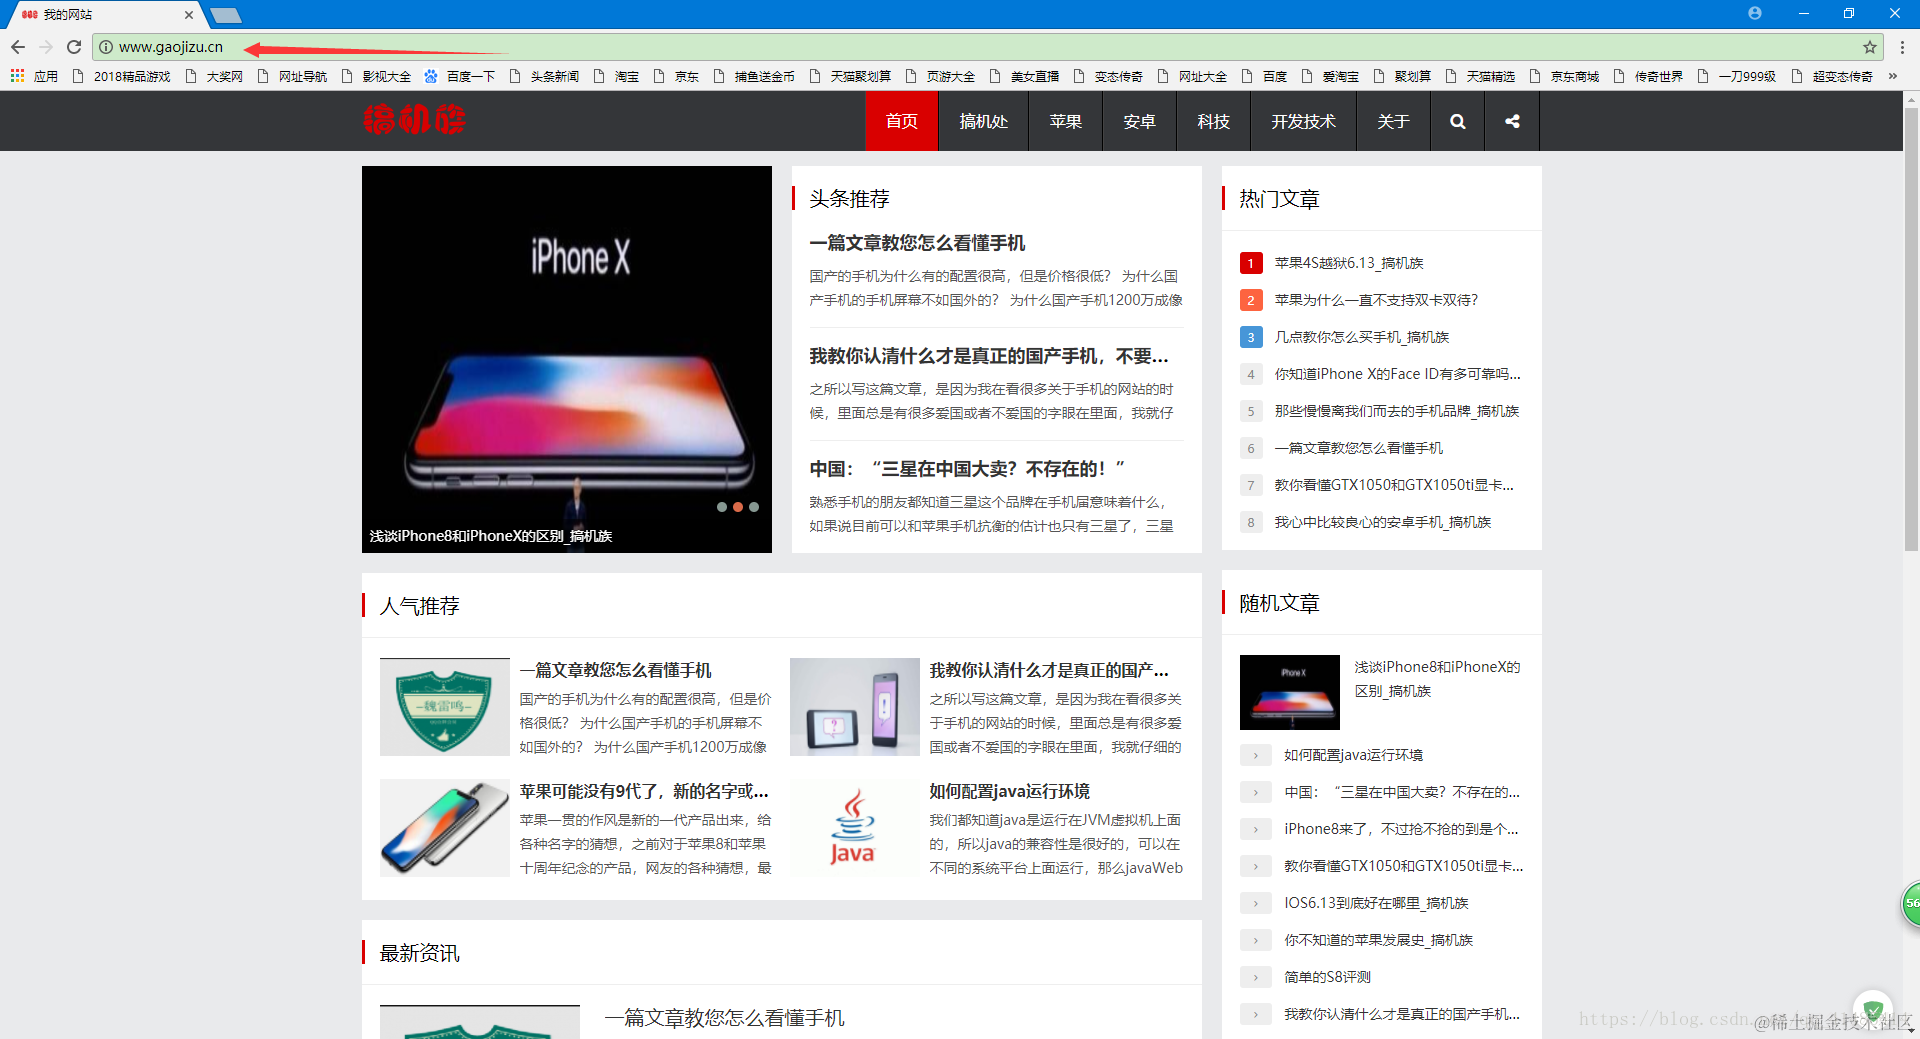The width and height of the screenshot is (1920, 1039).
Task: Click the green floating circle at right edge
Action: click(1911, 903)
